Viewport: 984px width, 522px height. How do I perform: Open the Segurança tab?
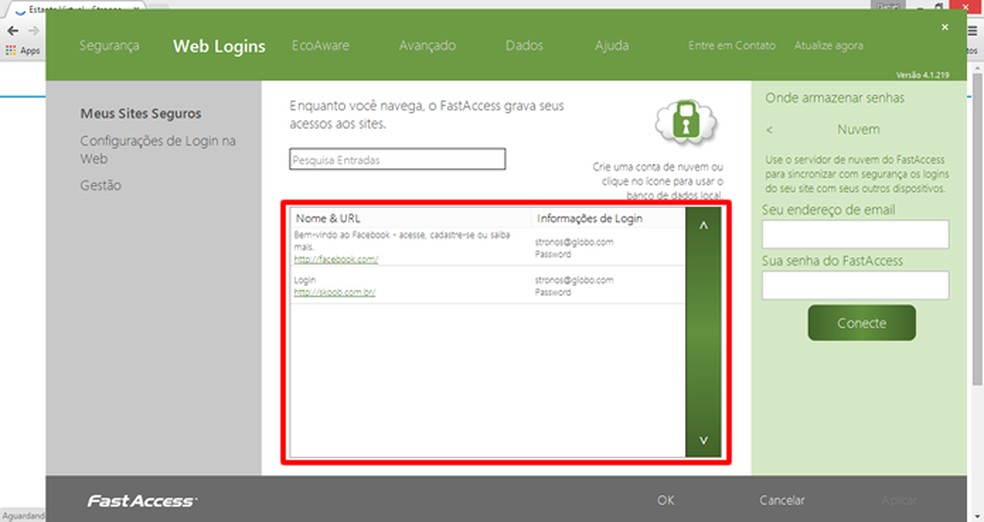point(109,46)
